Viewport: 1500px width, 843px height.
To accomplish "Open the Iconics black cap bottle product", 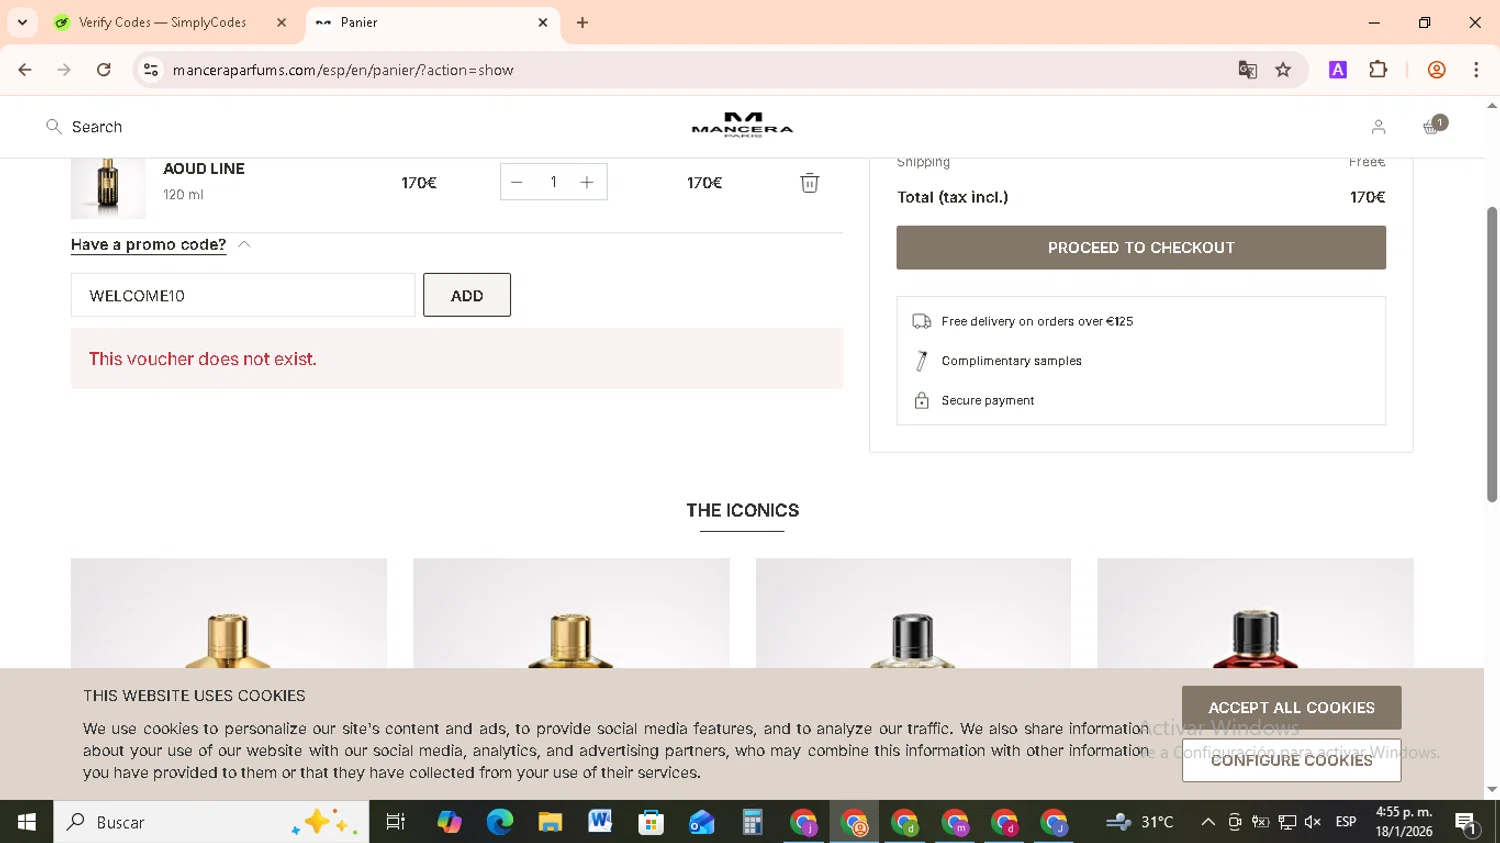I will coord(913,613).
